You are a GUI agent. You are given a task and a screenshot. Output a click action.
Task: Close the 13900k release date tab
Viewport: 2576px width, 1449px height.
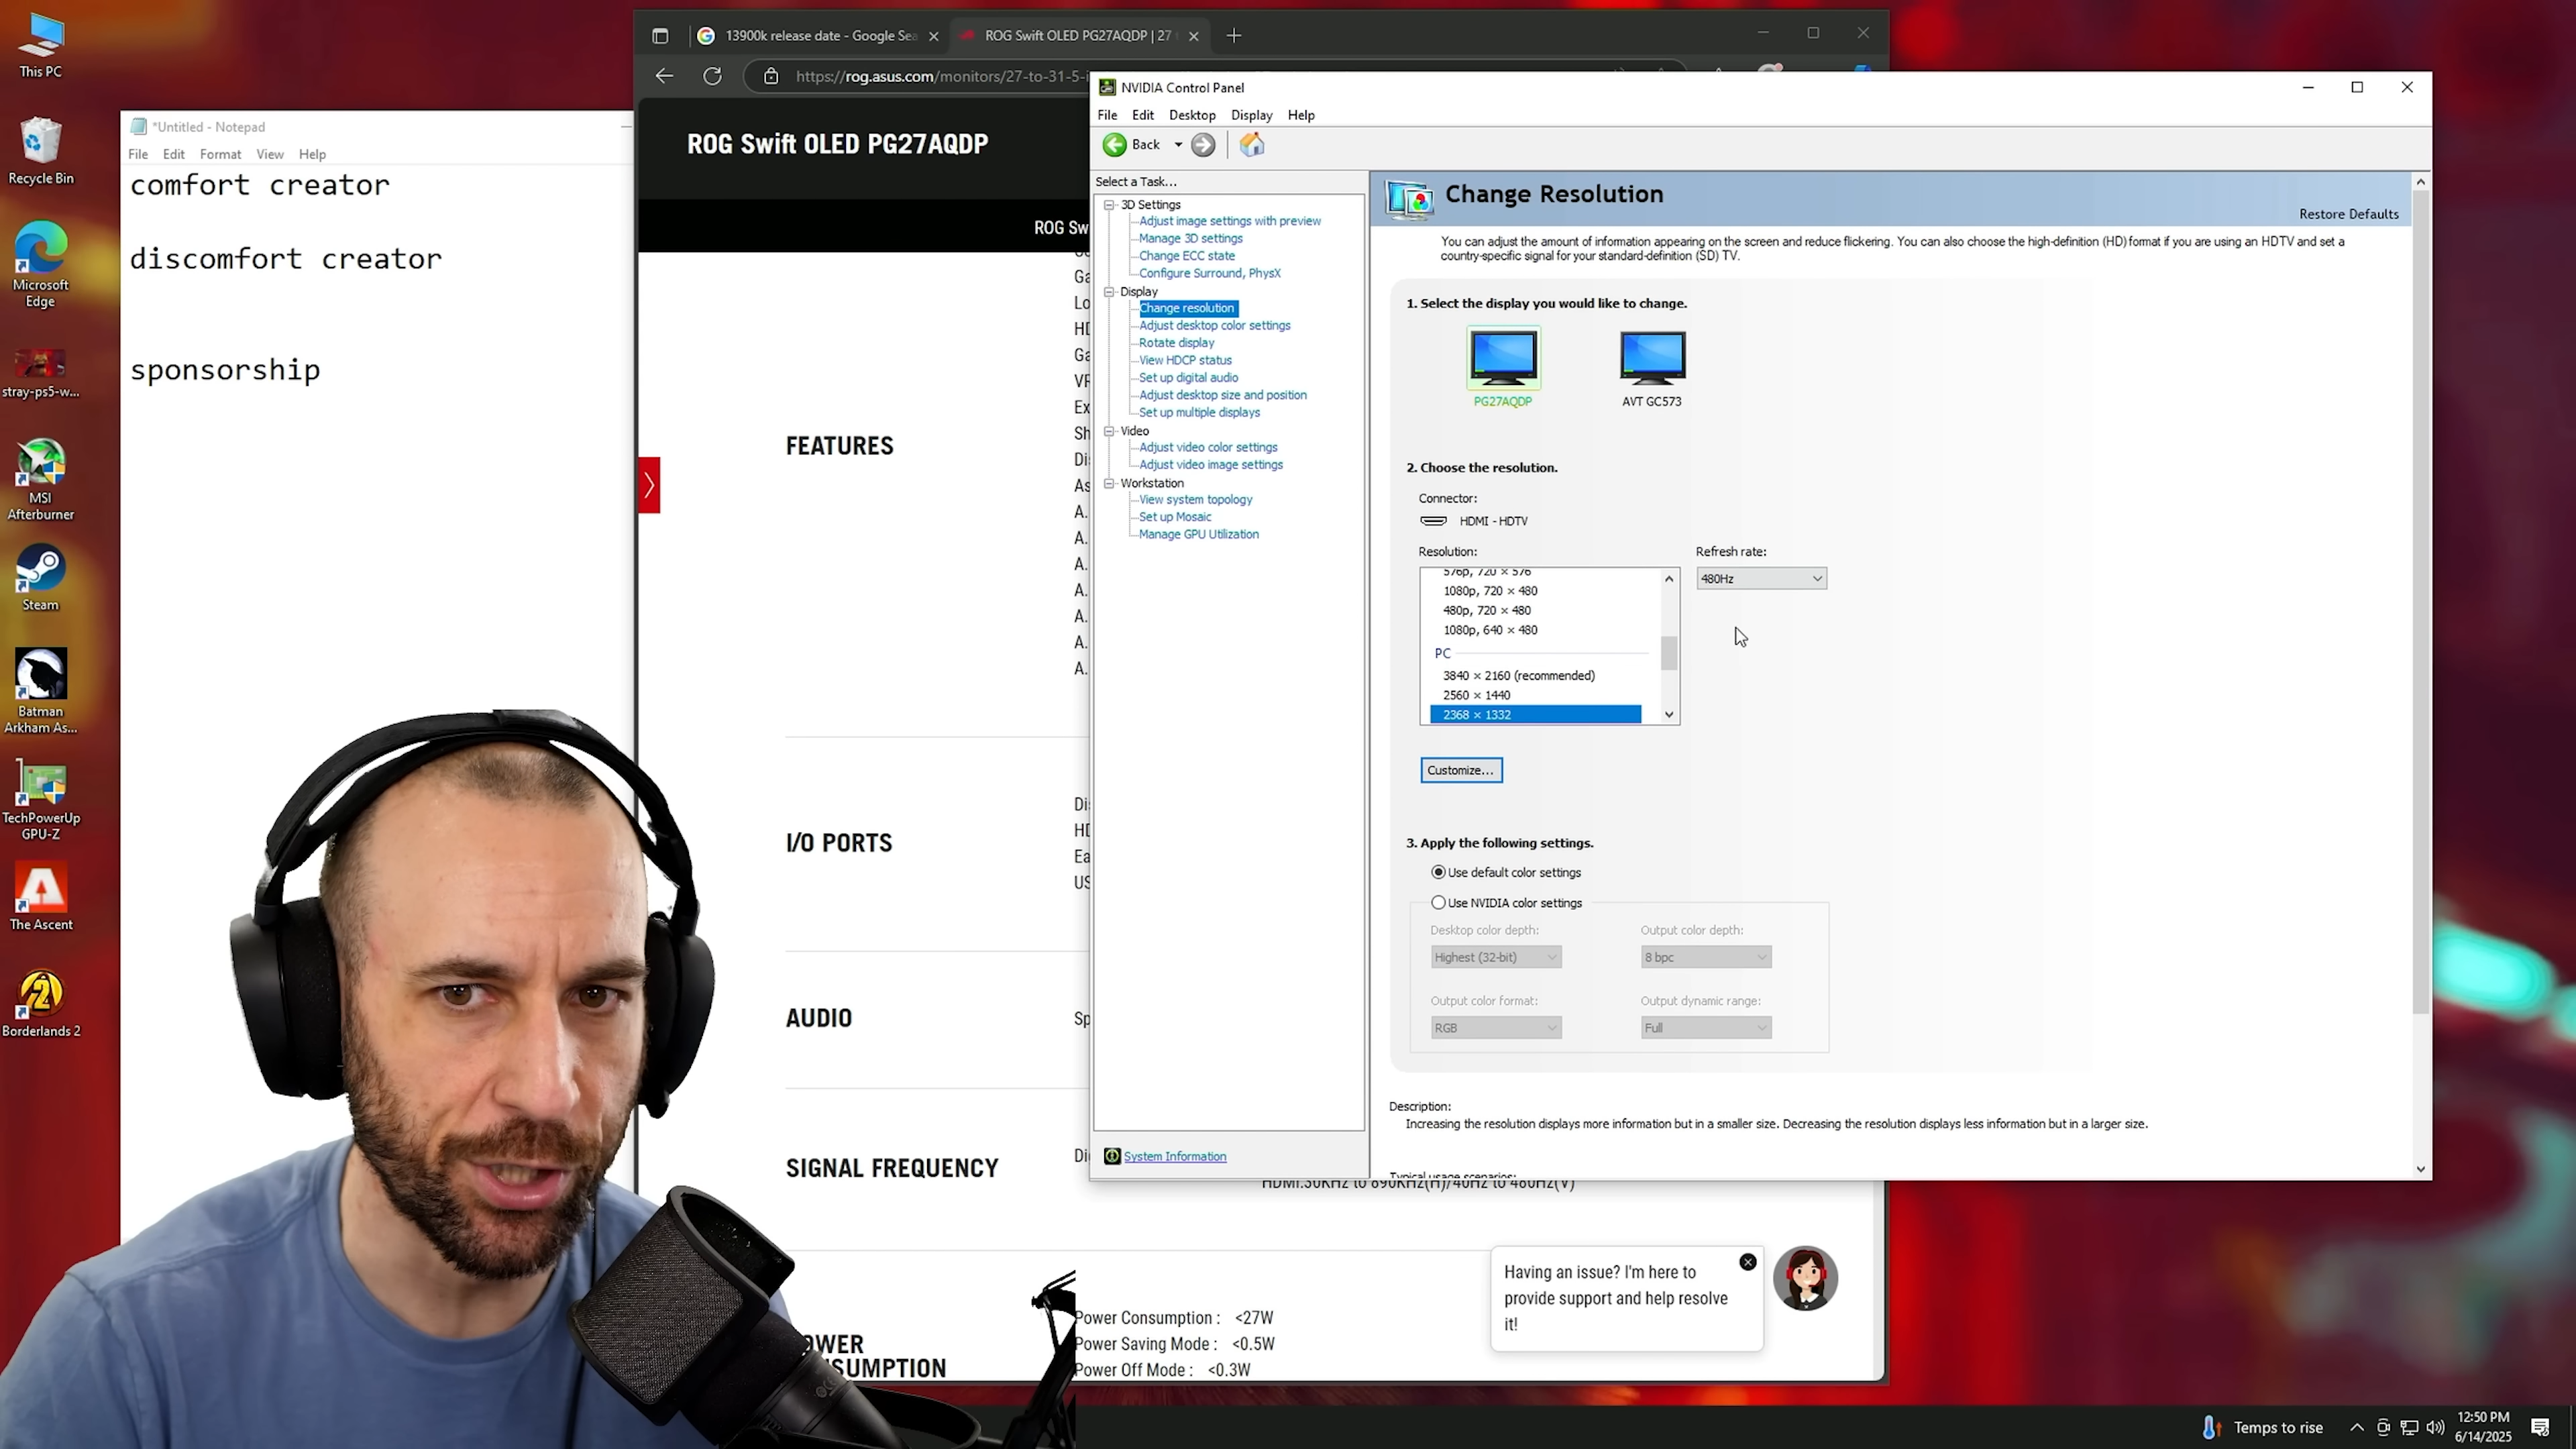tap(934, 36)
